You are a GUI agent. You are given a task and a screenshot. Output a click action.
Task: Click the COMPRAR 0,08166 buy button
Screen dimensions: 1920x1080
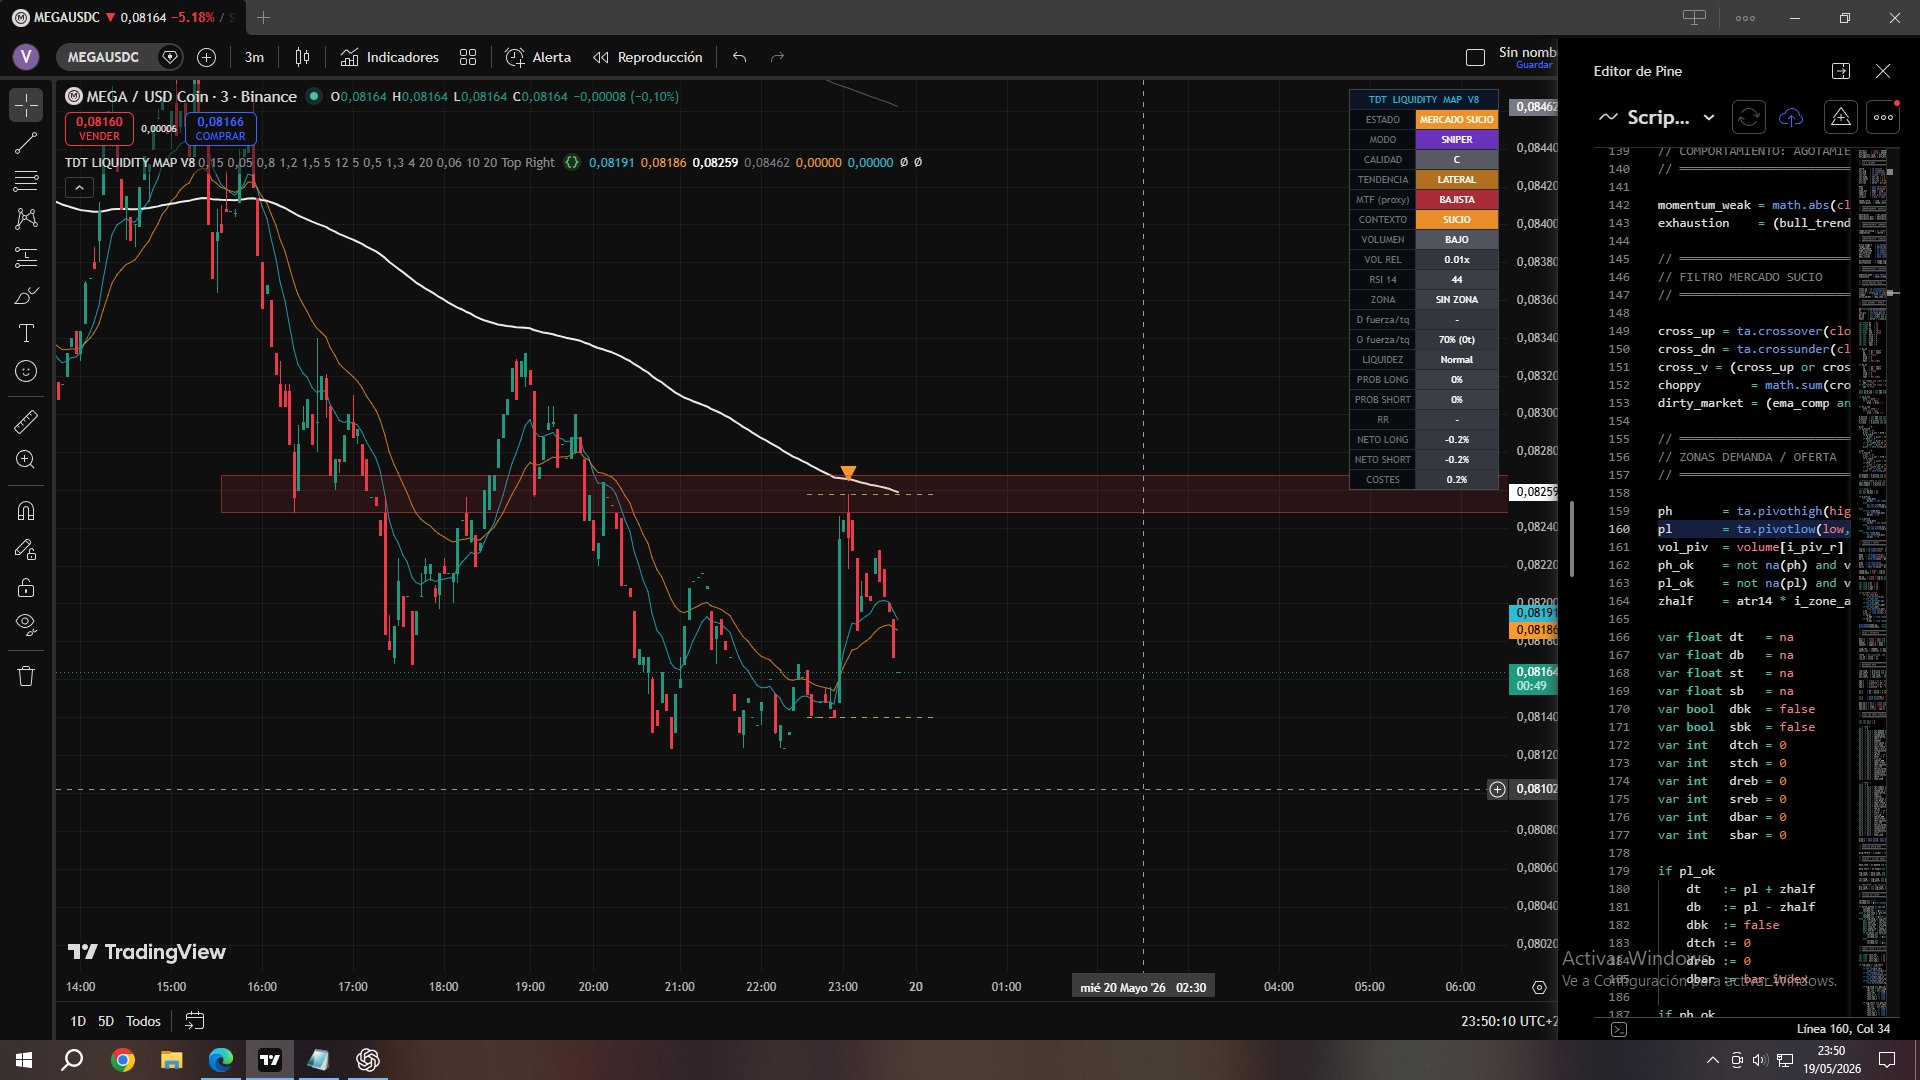point(220,128)
